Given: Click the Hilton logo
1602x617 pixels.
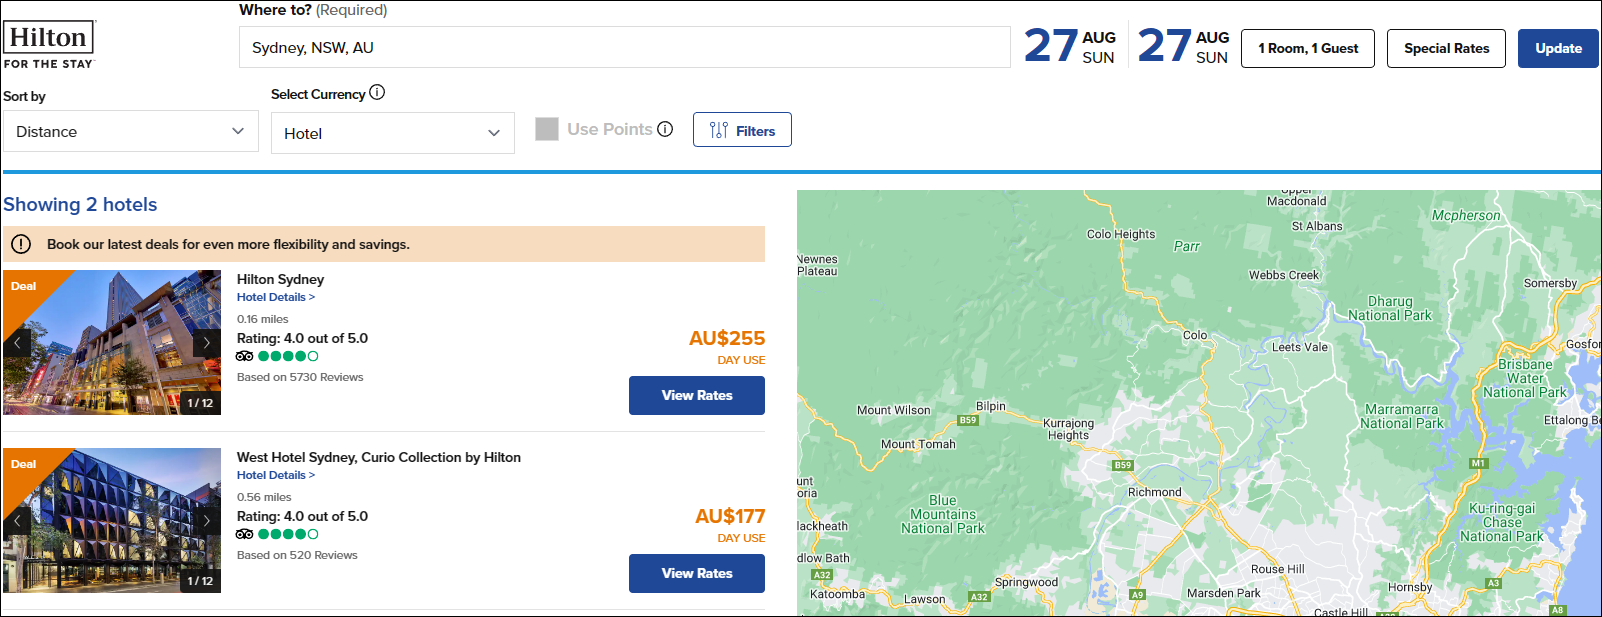Looking at the screenshot, I should point(50,45).
